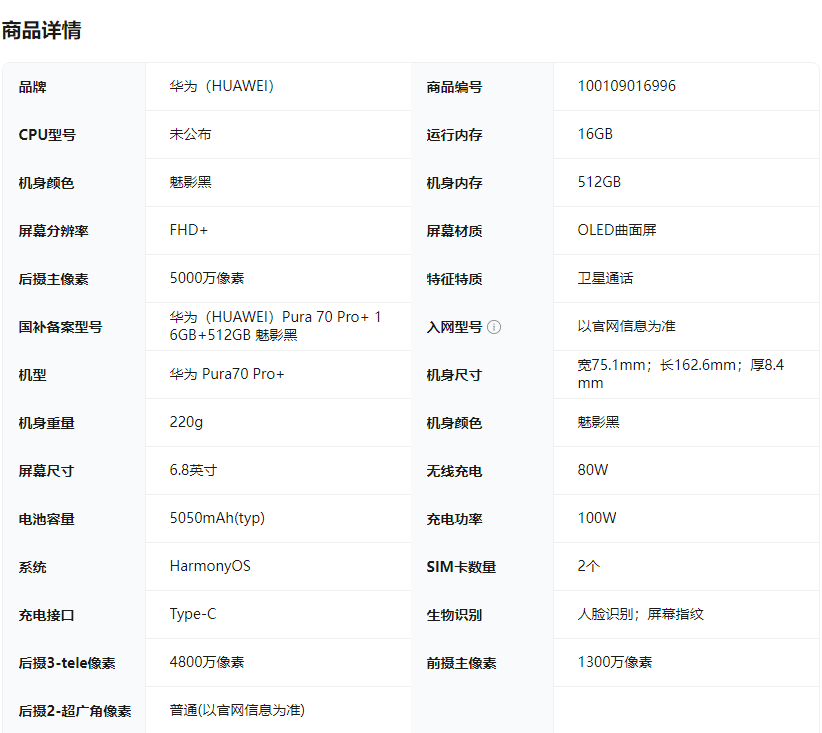The height and width of the screenshot is (733, 822).
Task: Select the 512GB storage value
Action: point(599,182)
